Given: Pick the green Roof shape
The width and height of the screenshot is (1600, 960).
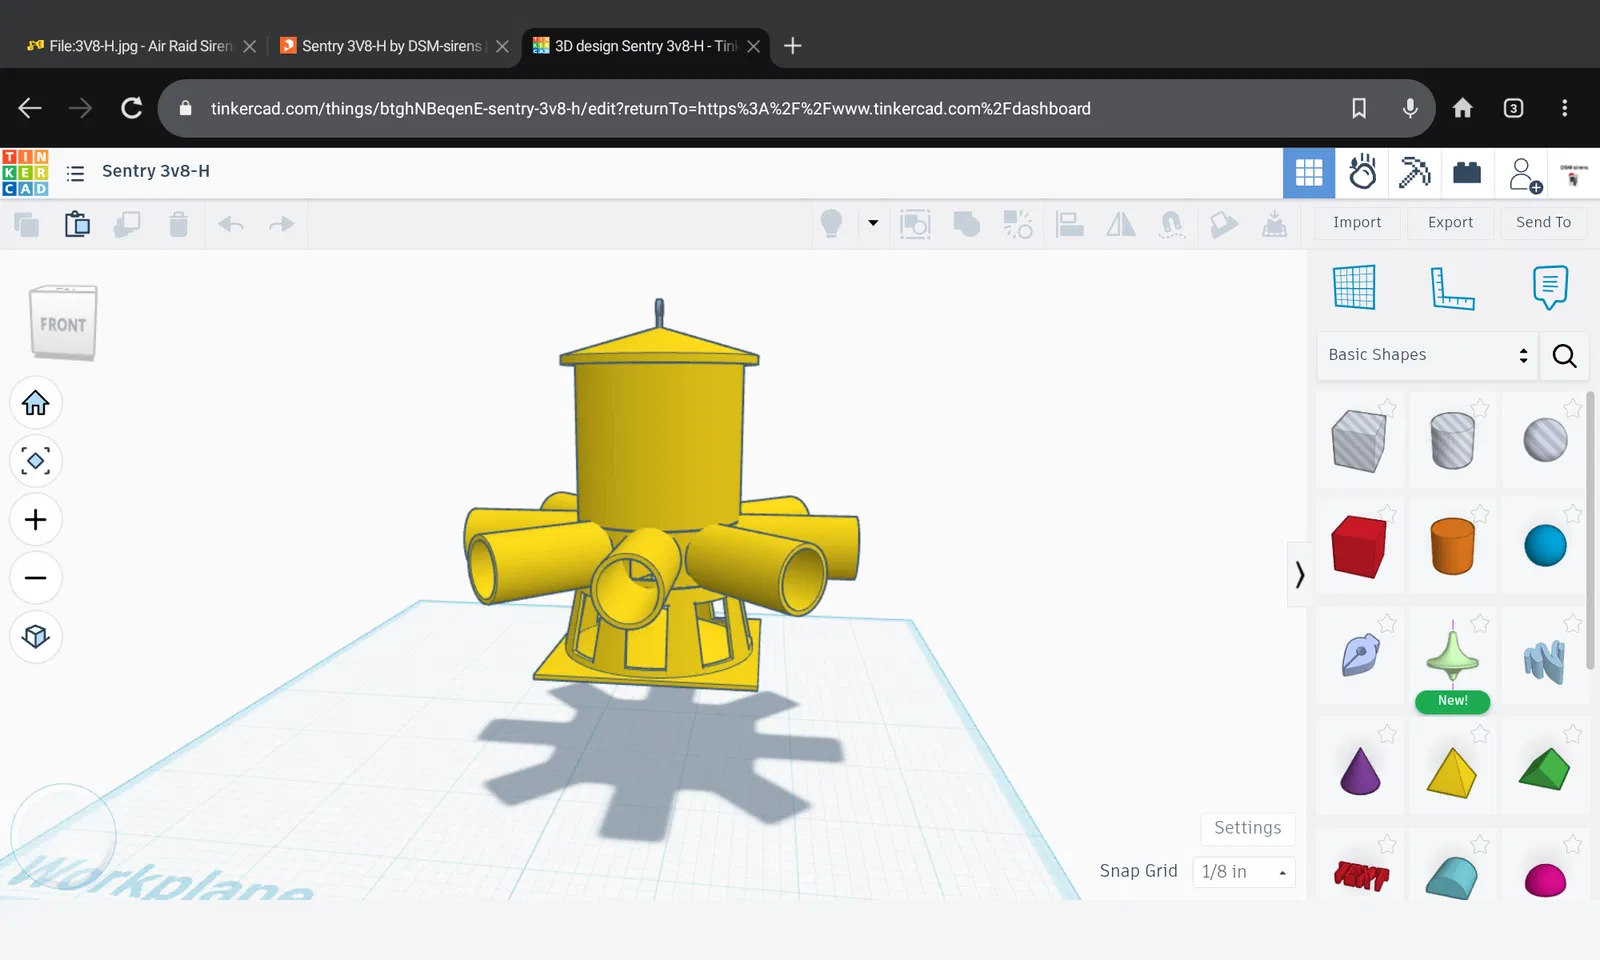Looking at the screenshot, I should 1545,769.
